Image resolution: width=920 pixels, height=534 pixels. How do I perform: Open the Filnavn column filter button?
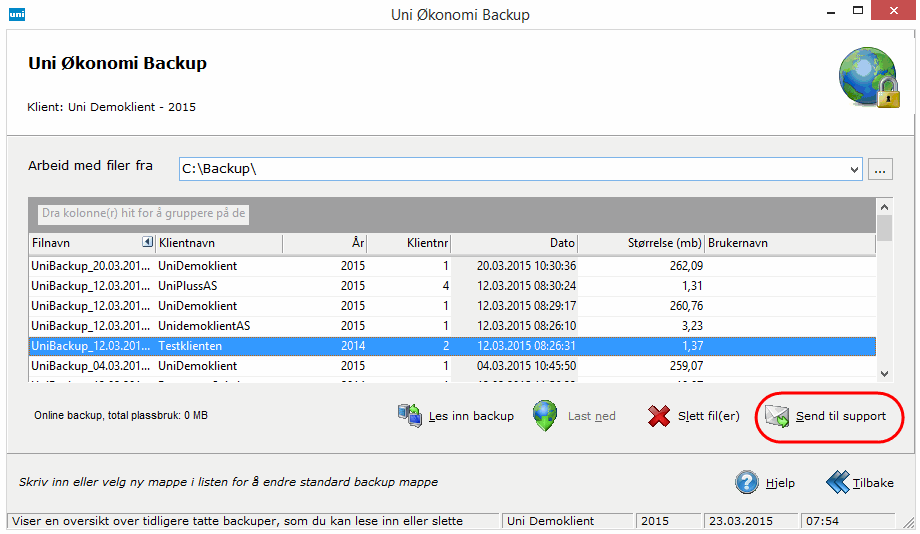pos(147,243)
